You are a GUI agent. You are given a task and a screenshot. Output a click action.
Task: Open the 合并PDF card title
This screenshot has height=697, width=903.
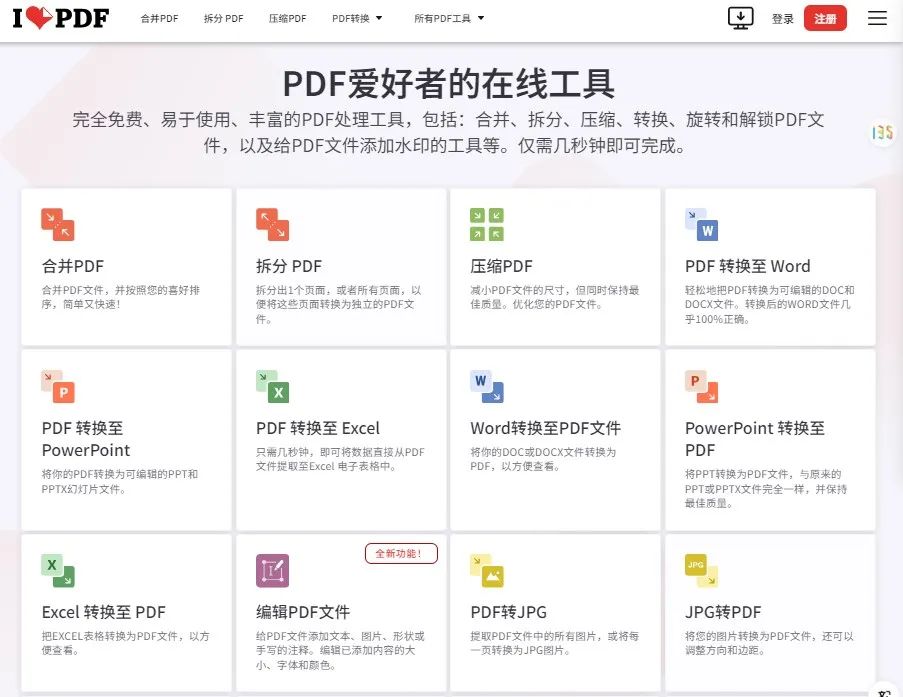pos(73,266)
